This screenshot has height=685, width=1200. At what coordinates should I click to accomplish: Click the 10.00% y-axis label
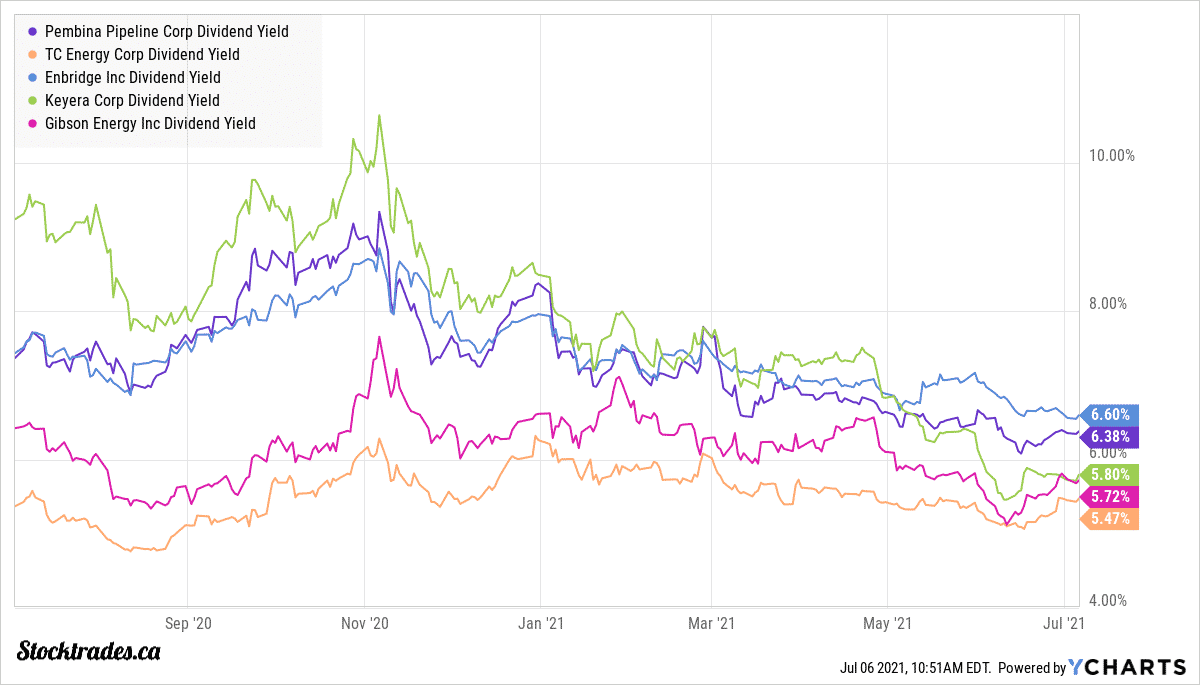click(x=1111, y=156)
